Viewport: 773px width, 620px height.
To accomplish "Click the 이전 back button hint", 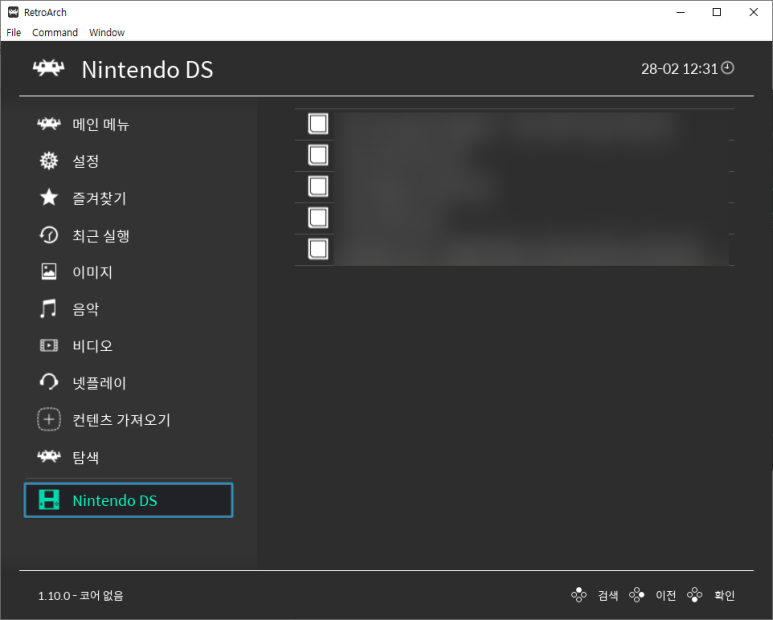I will pos(666,595).
